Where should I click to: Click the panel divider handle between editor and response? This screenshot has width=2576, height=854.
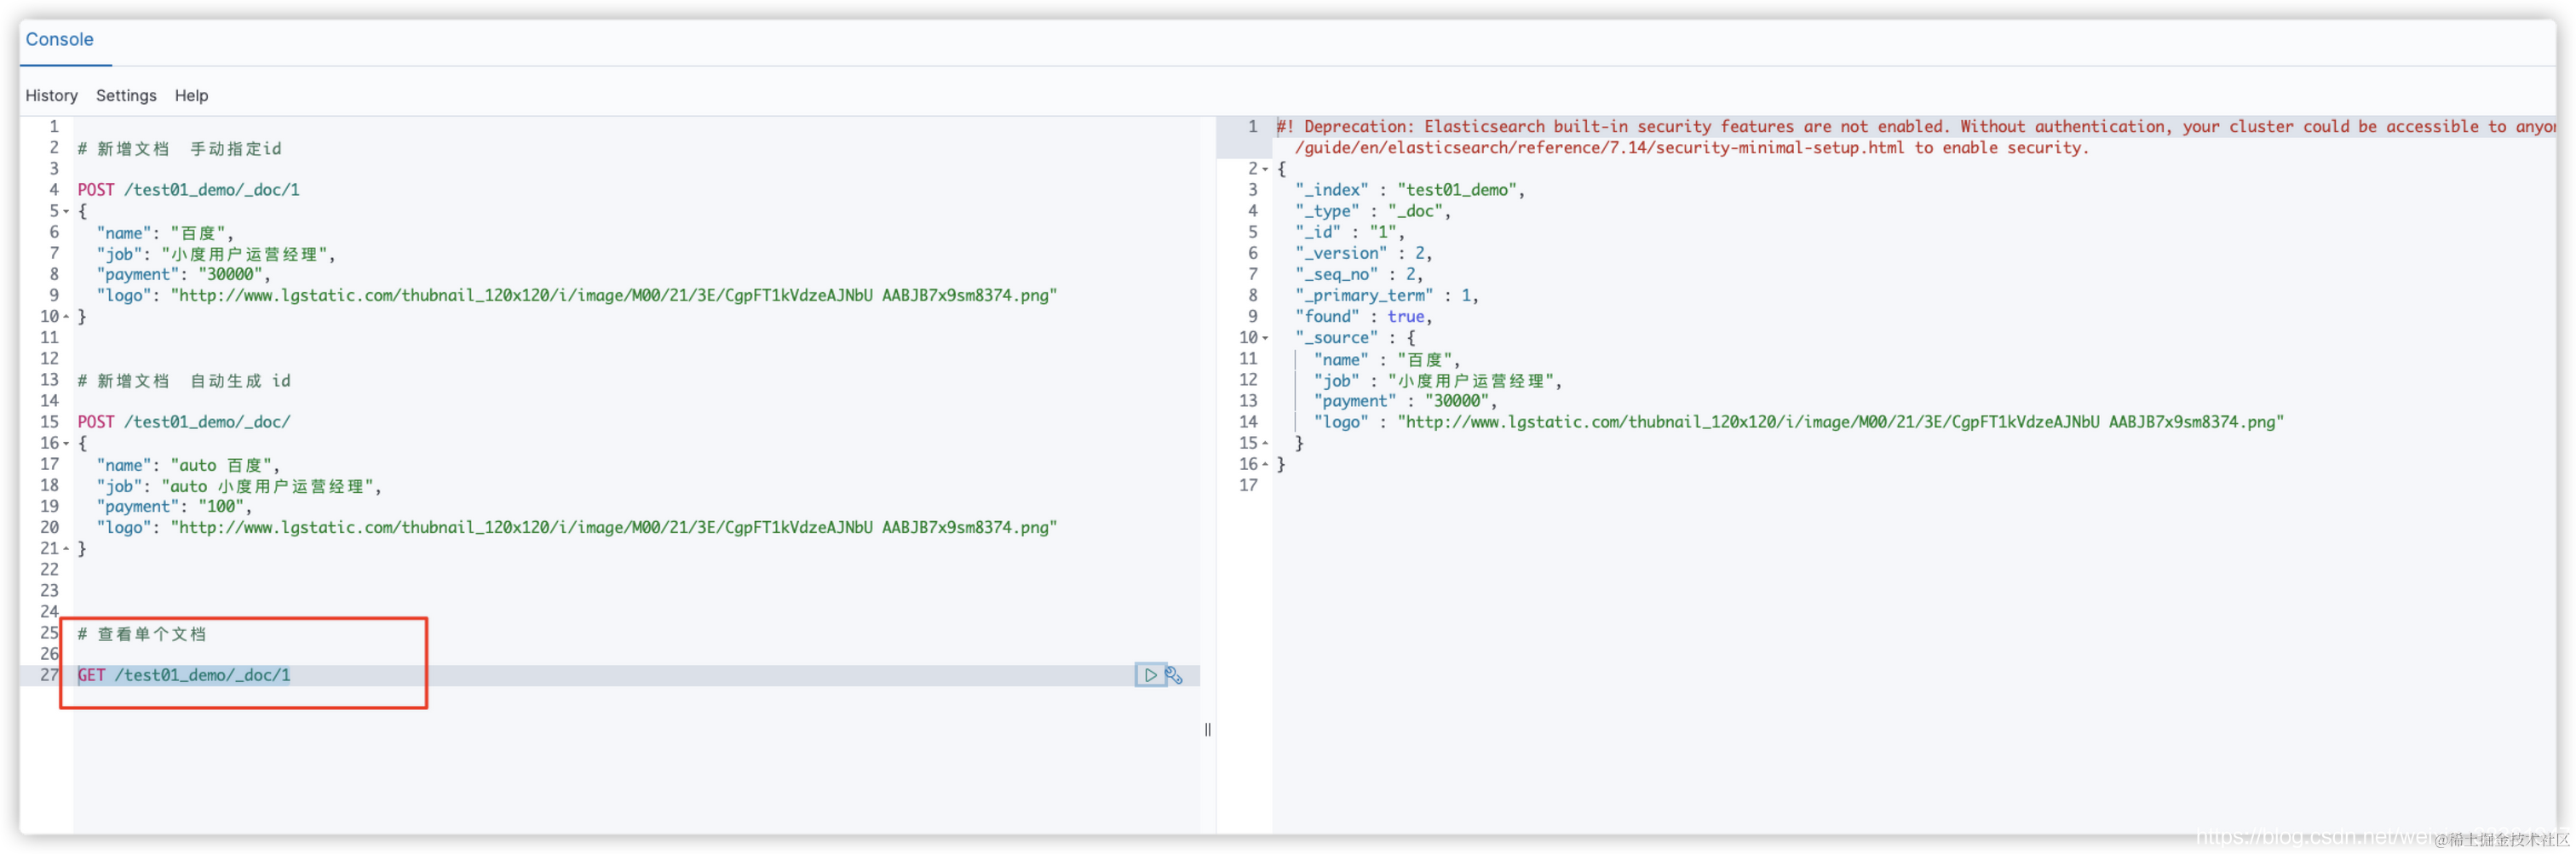click(x=1208, y=729)
